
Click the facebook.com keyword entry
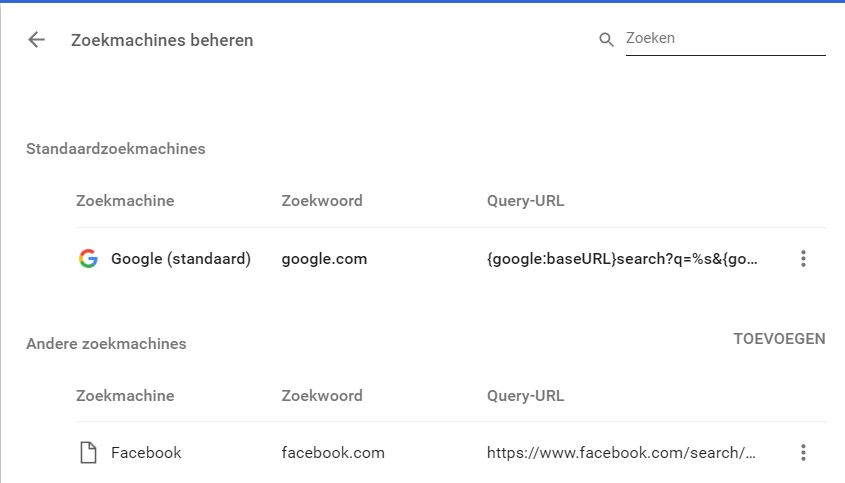pos(333,452)
